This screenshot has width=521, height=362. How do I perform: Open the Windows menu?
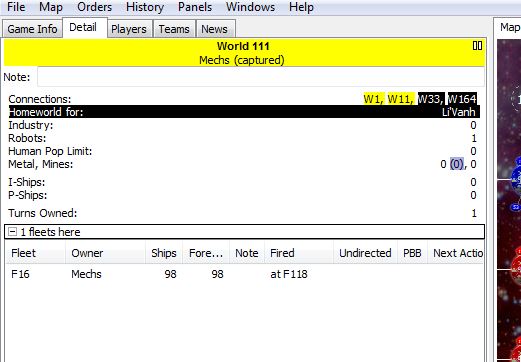(x=250, y=7)
